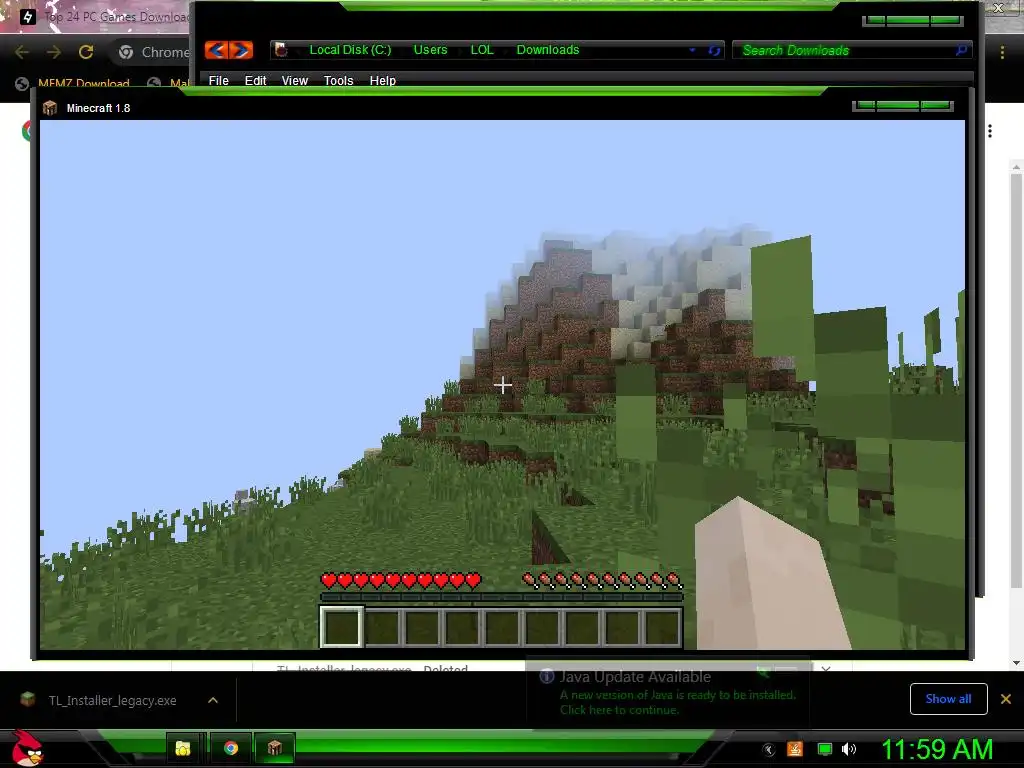Viewport: 1024px width, 768px height.
Task: Click the search magnifier icon in Explorer
Action: pyautogui.click(x=961, y=50)
